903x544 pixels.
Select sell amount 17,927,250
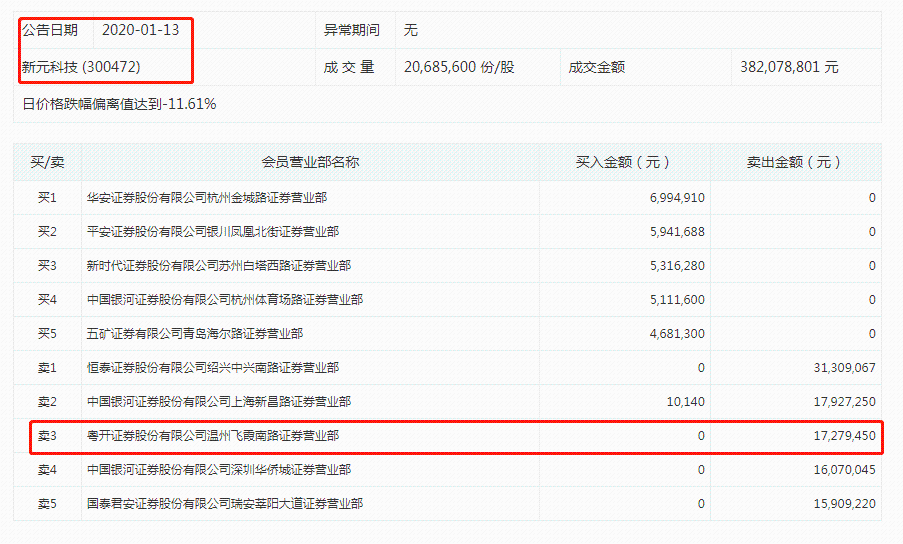point(845,401)
